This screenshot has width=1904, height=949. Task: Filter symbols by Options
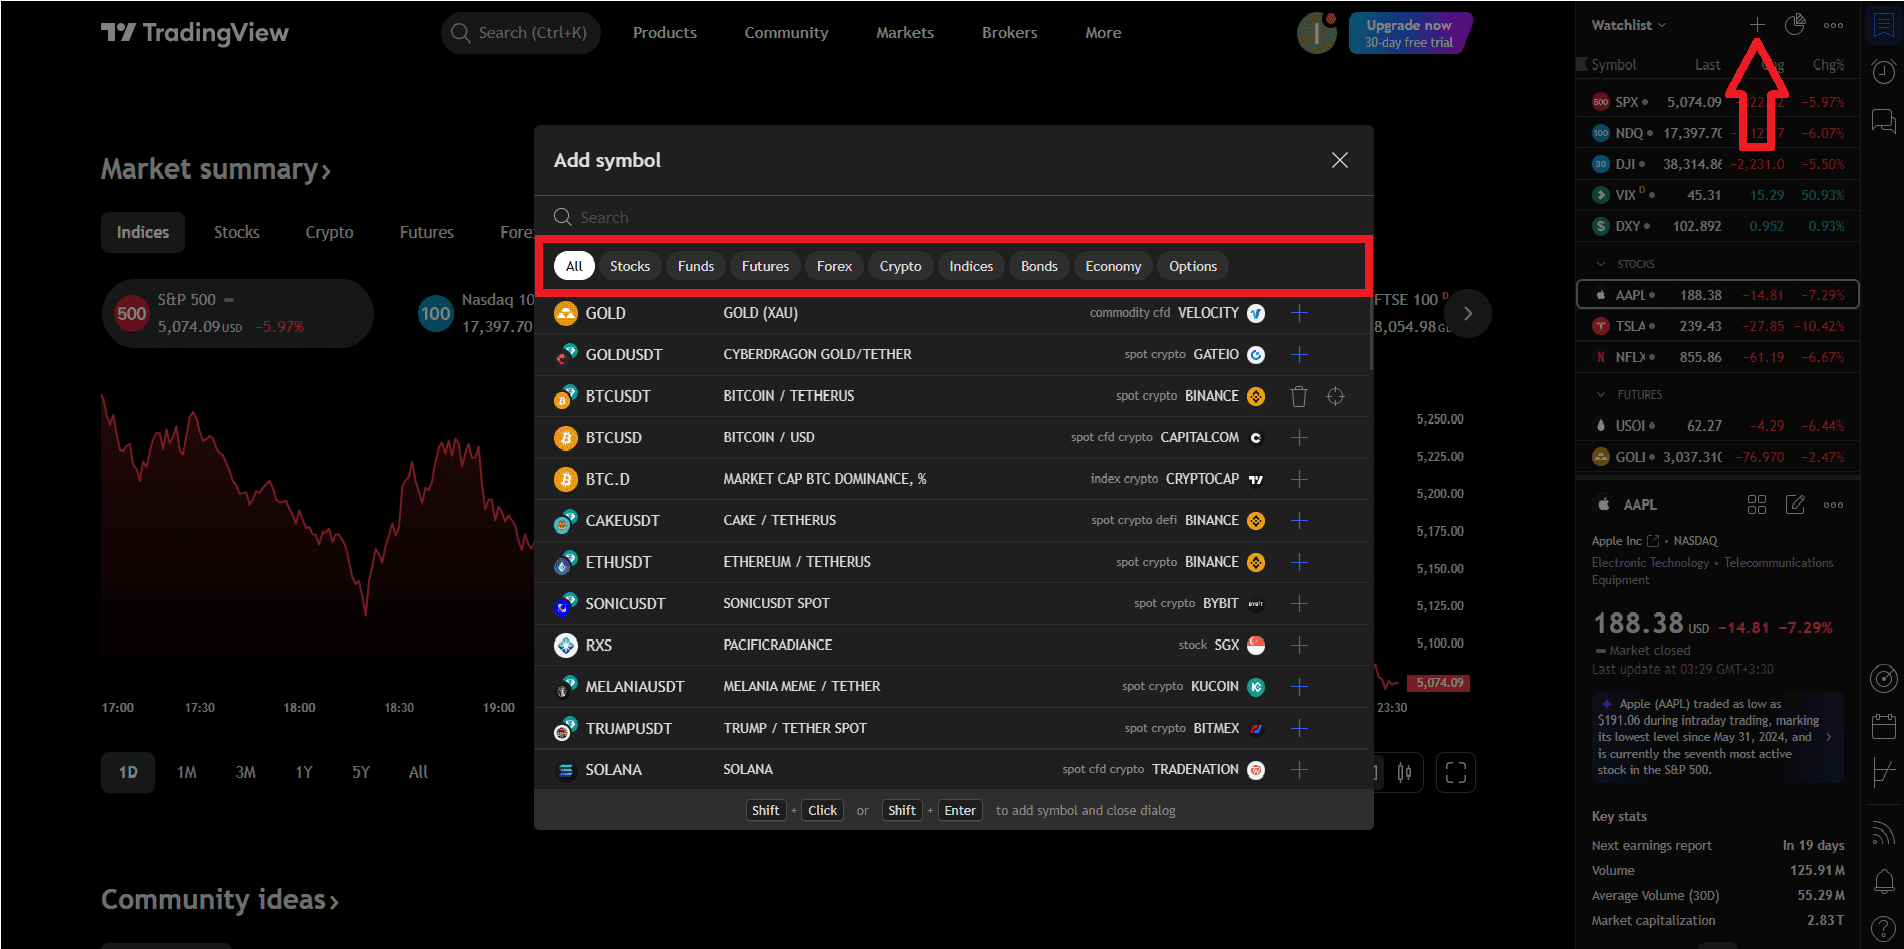coord(1193,266)
